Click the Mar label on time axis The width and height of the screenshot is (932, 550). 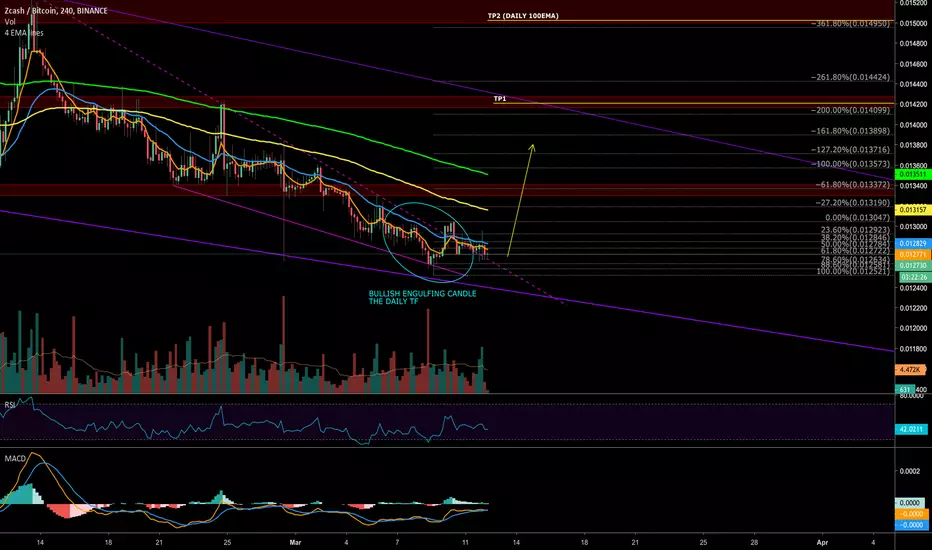[x=295, y=542]
